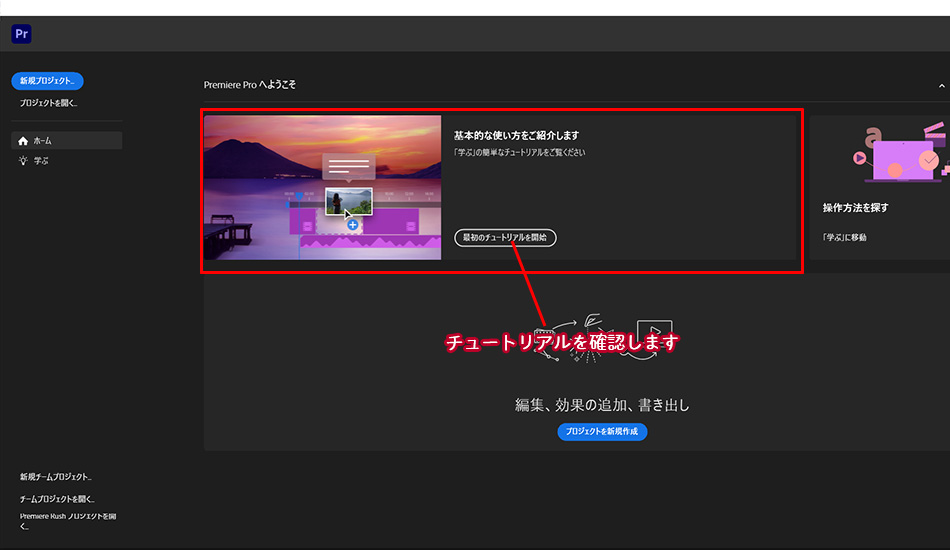Click the sunset tutorial thumbnail image

click(322, 188)
